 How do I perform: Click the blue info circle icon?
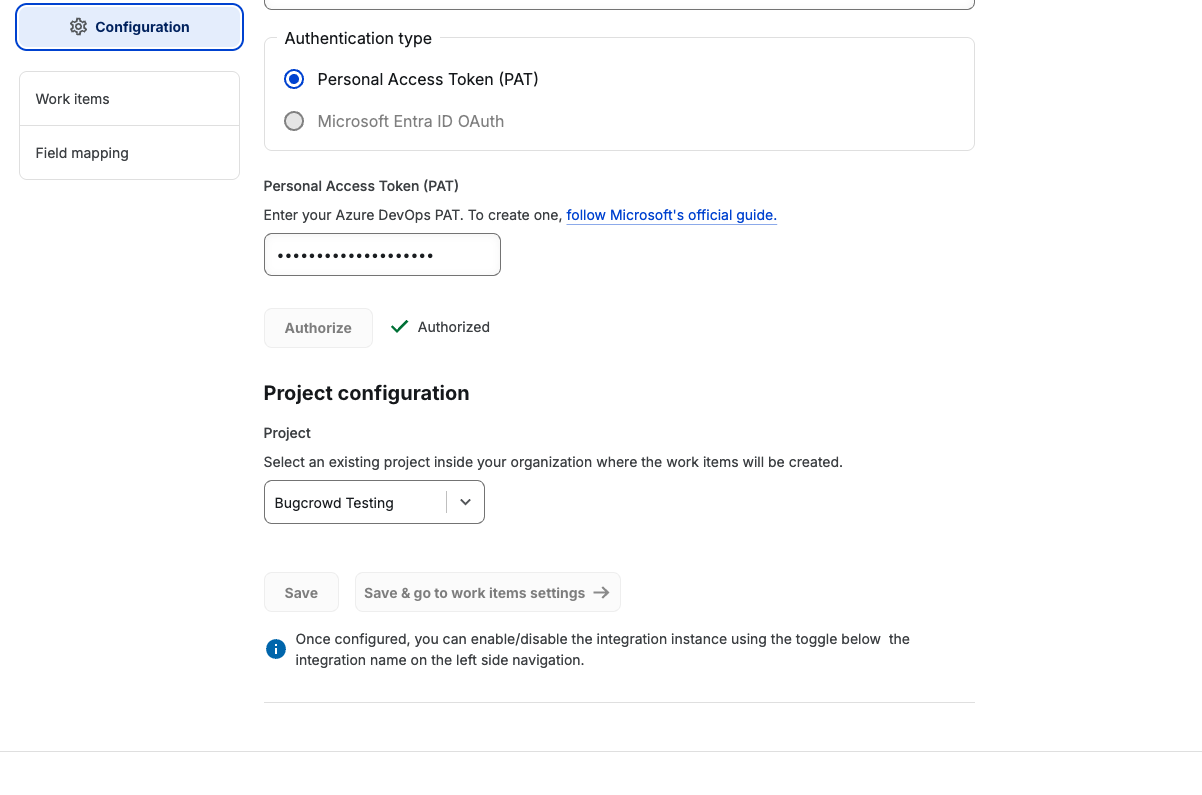(276, 649)
